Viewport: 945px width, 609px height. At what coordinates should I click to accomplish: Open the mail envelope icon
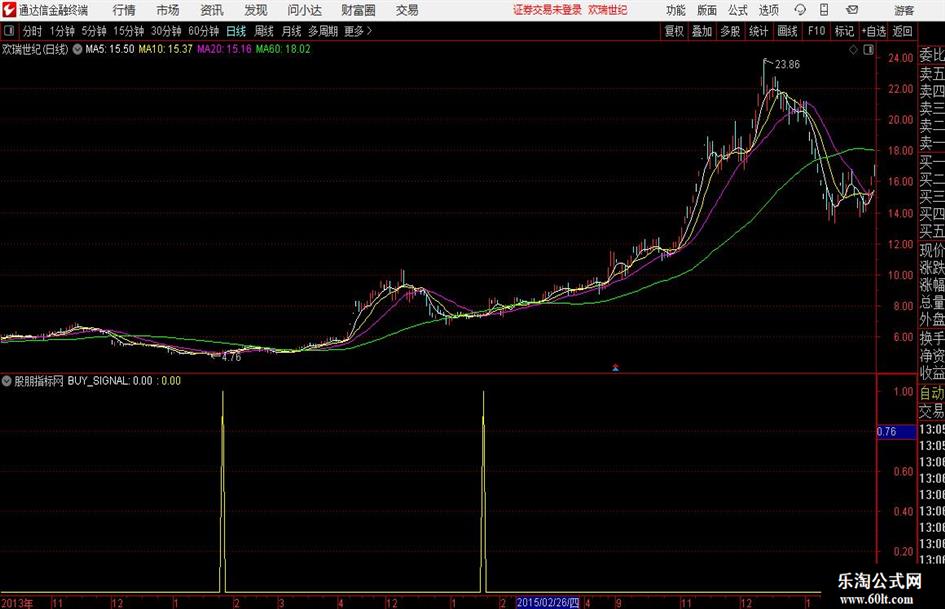852,10
